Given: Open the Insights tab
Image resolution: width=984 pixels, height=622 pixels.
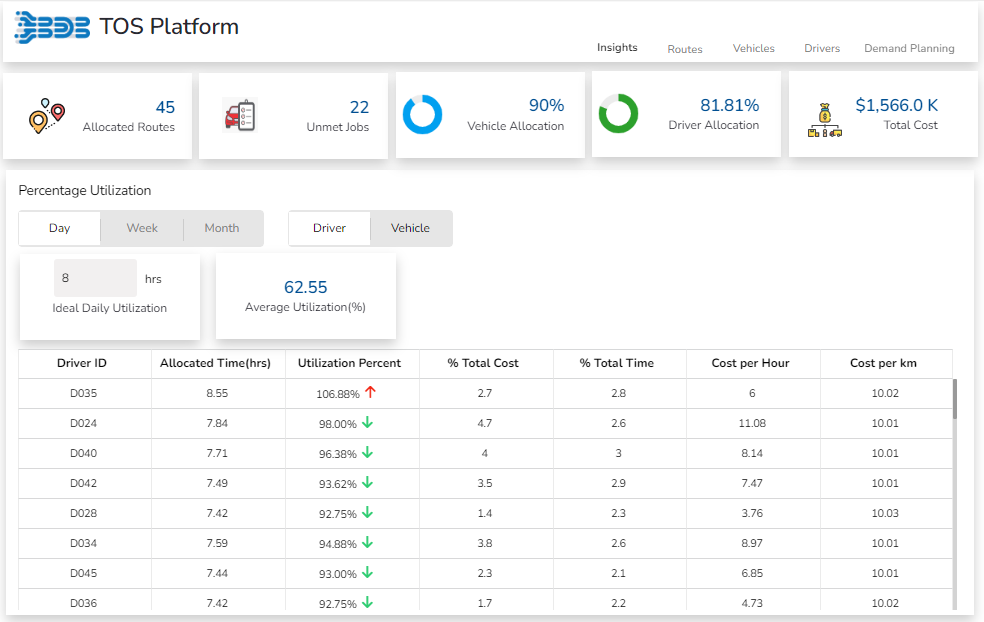Looking at the screenshot, I should coord(617,48).
